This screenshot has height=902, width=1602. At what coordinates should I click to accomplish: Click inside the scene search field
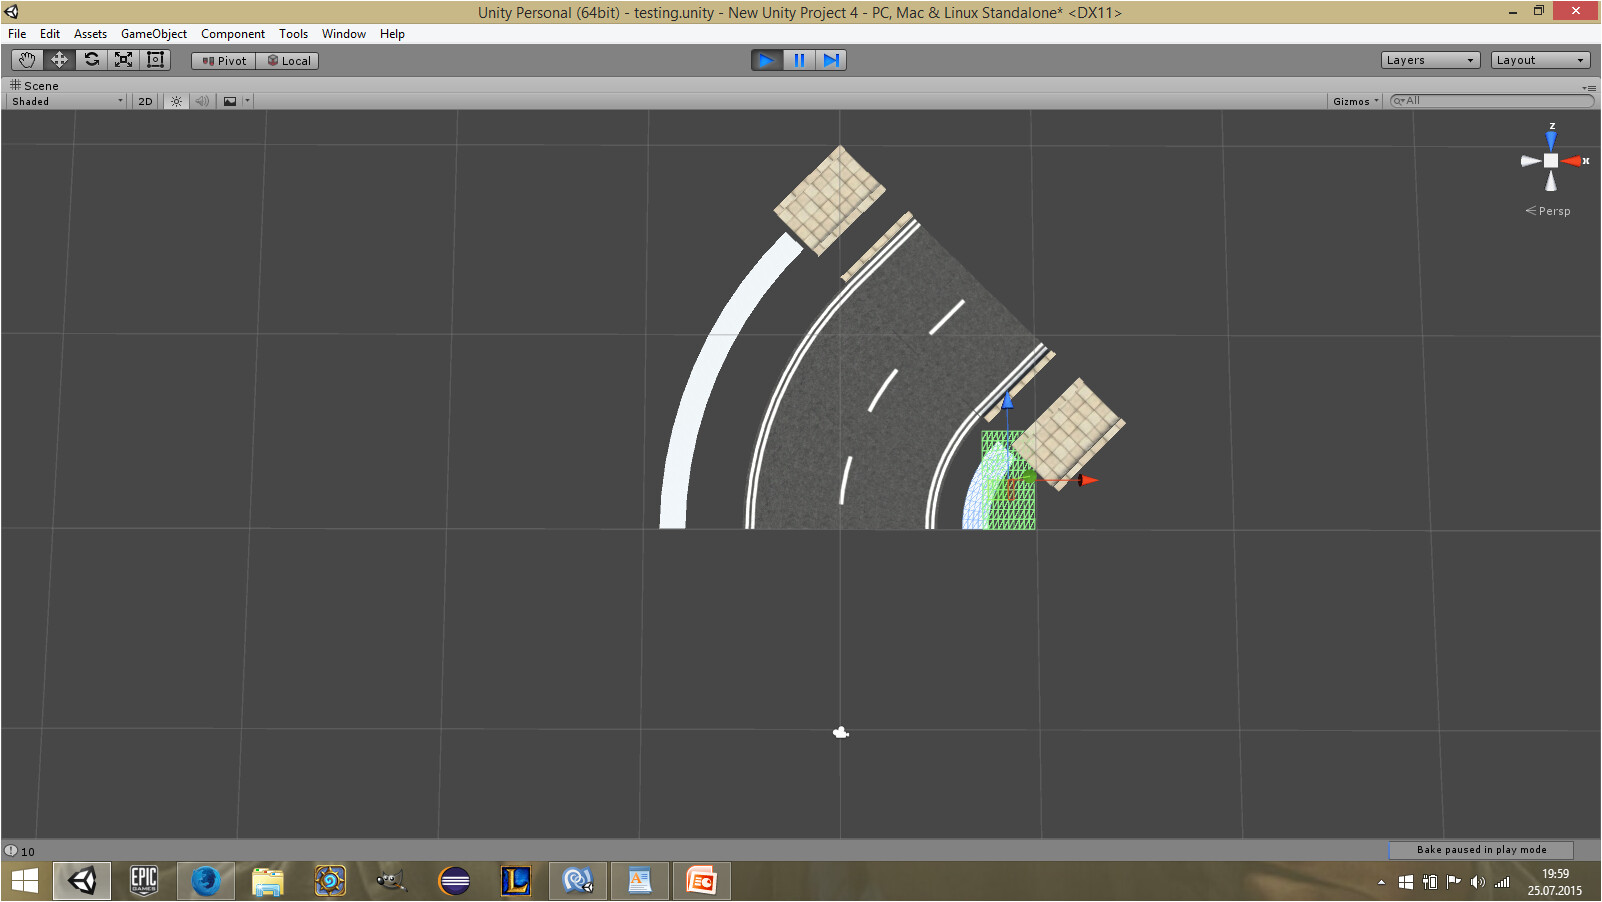[x=1490, y=100]
